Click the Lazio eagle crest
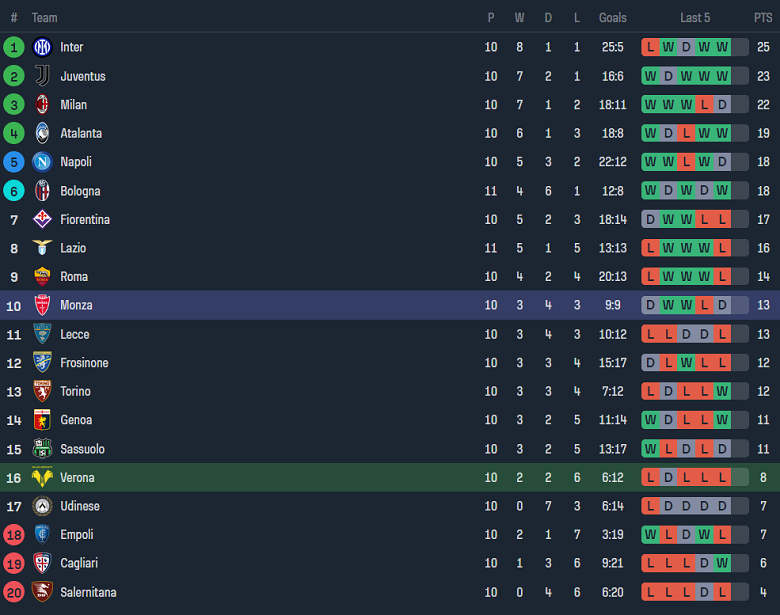Viewport: 780px width, 615px height. (42, 248)
